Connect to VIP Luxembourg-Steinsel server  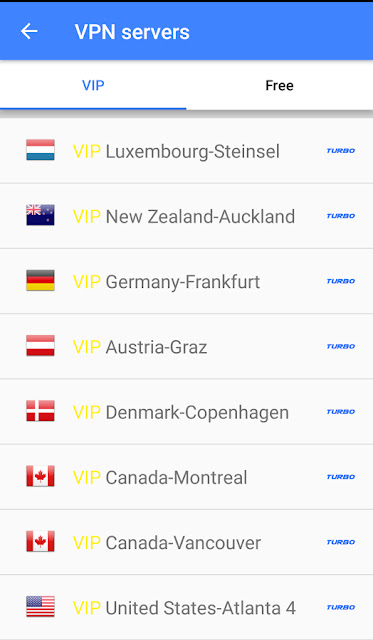[x=186, y=151]
